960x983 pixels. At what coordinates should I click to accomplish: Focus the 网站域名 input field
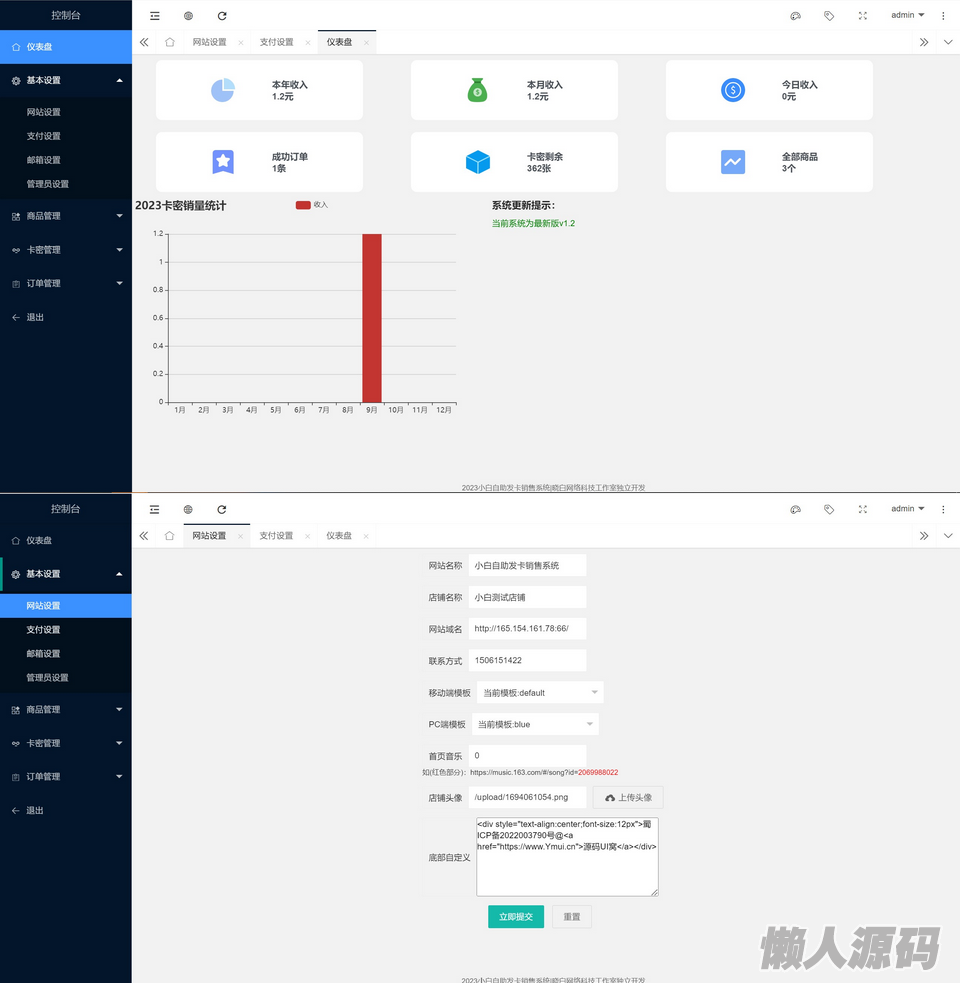(x=527, y=628)
